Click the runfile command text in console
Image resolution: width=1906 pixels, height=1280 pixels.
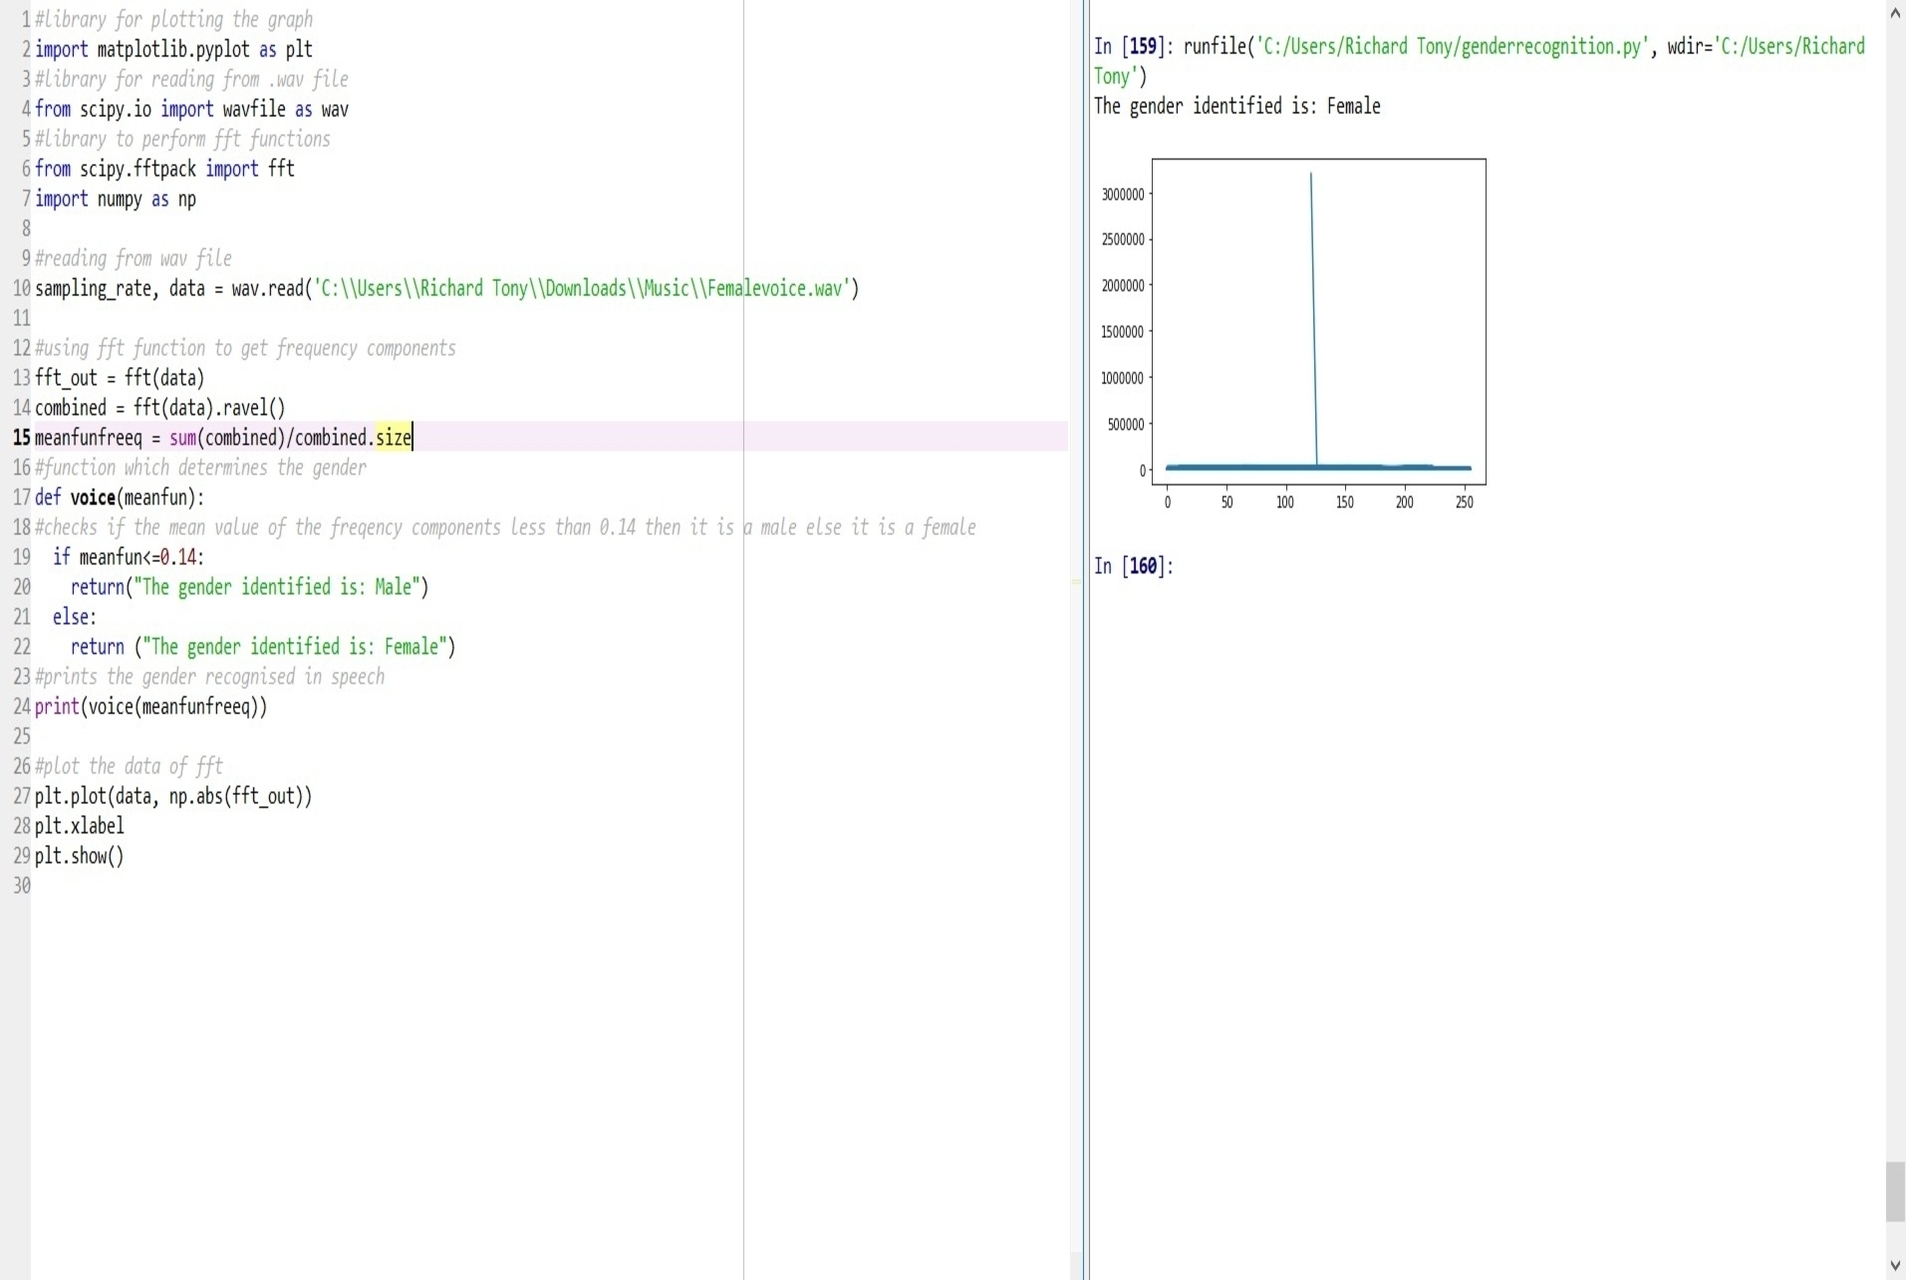tap(1479, 61)
